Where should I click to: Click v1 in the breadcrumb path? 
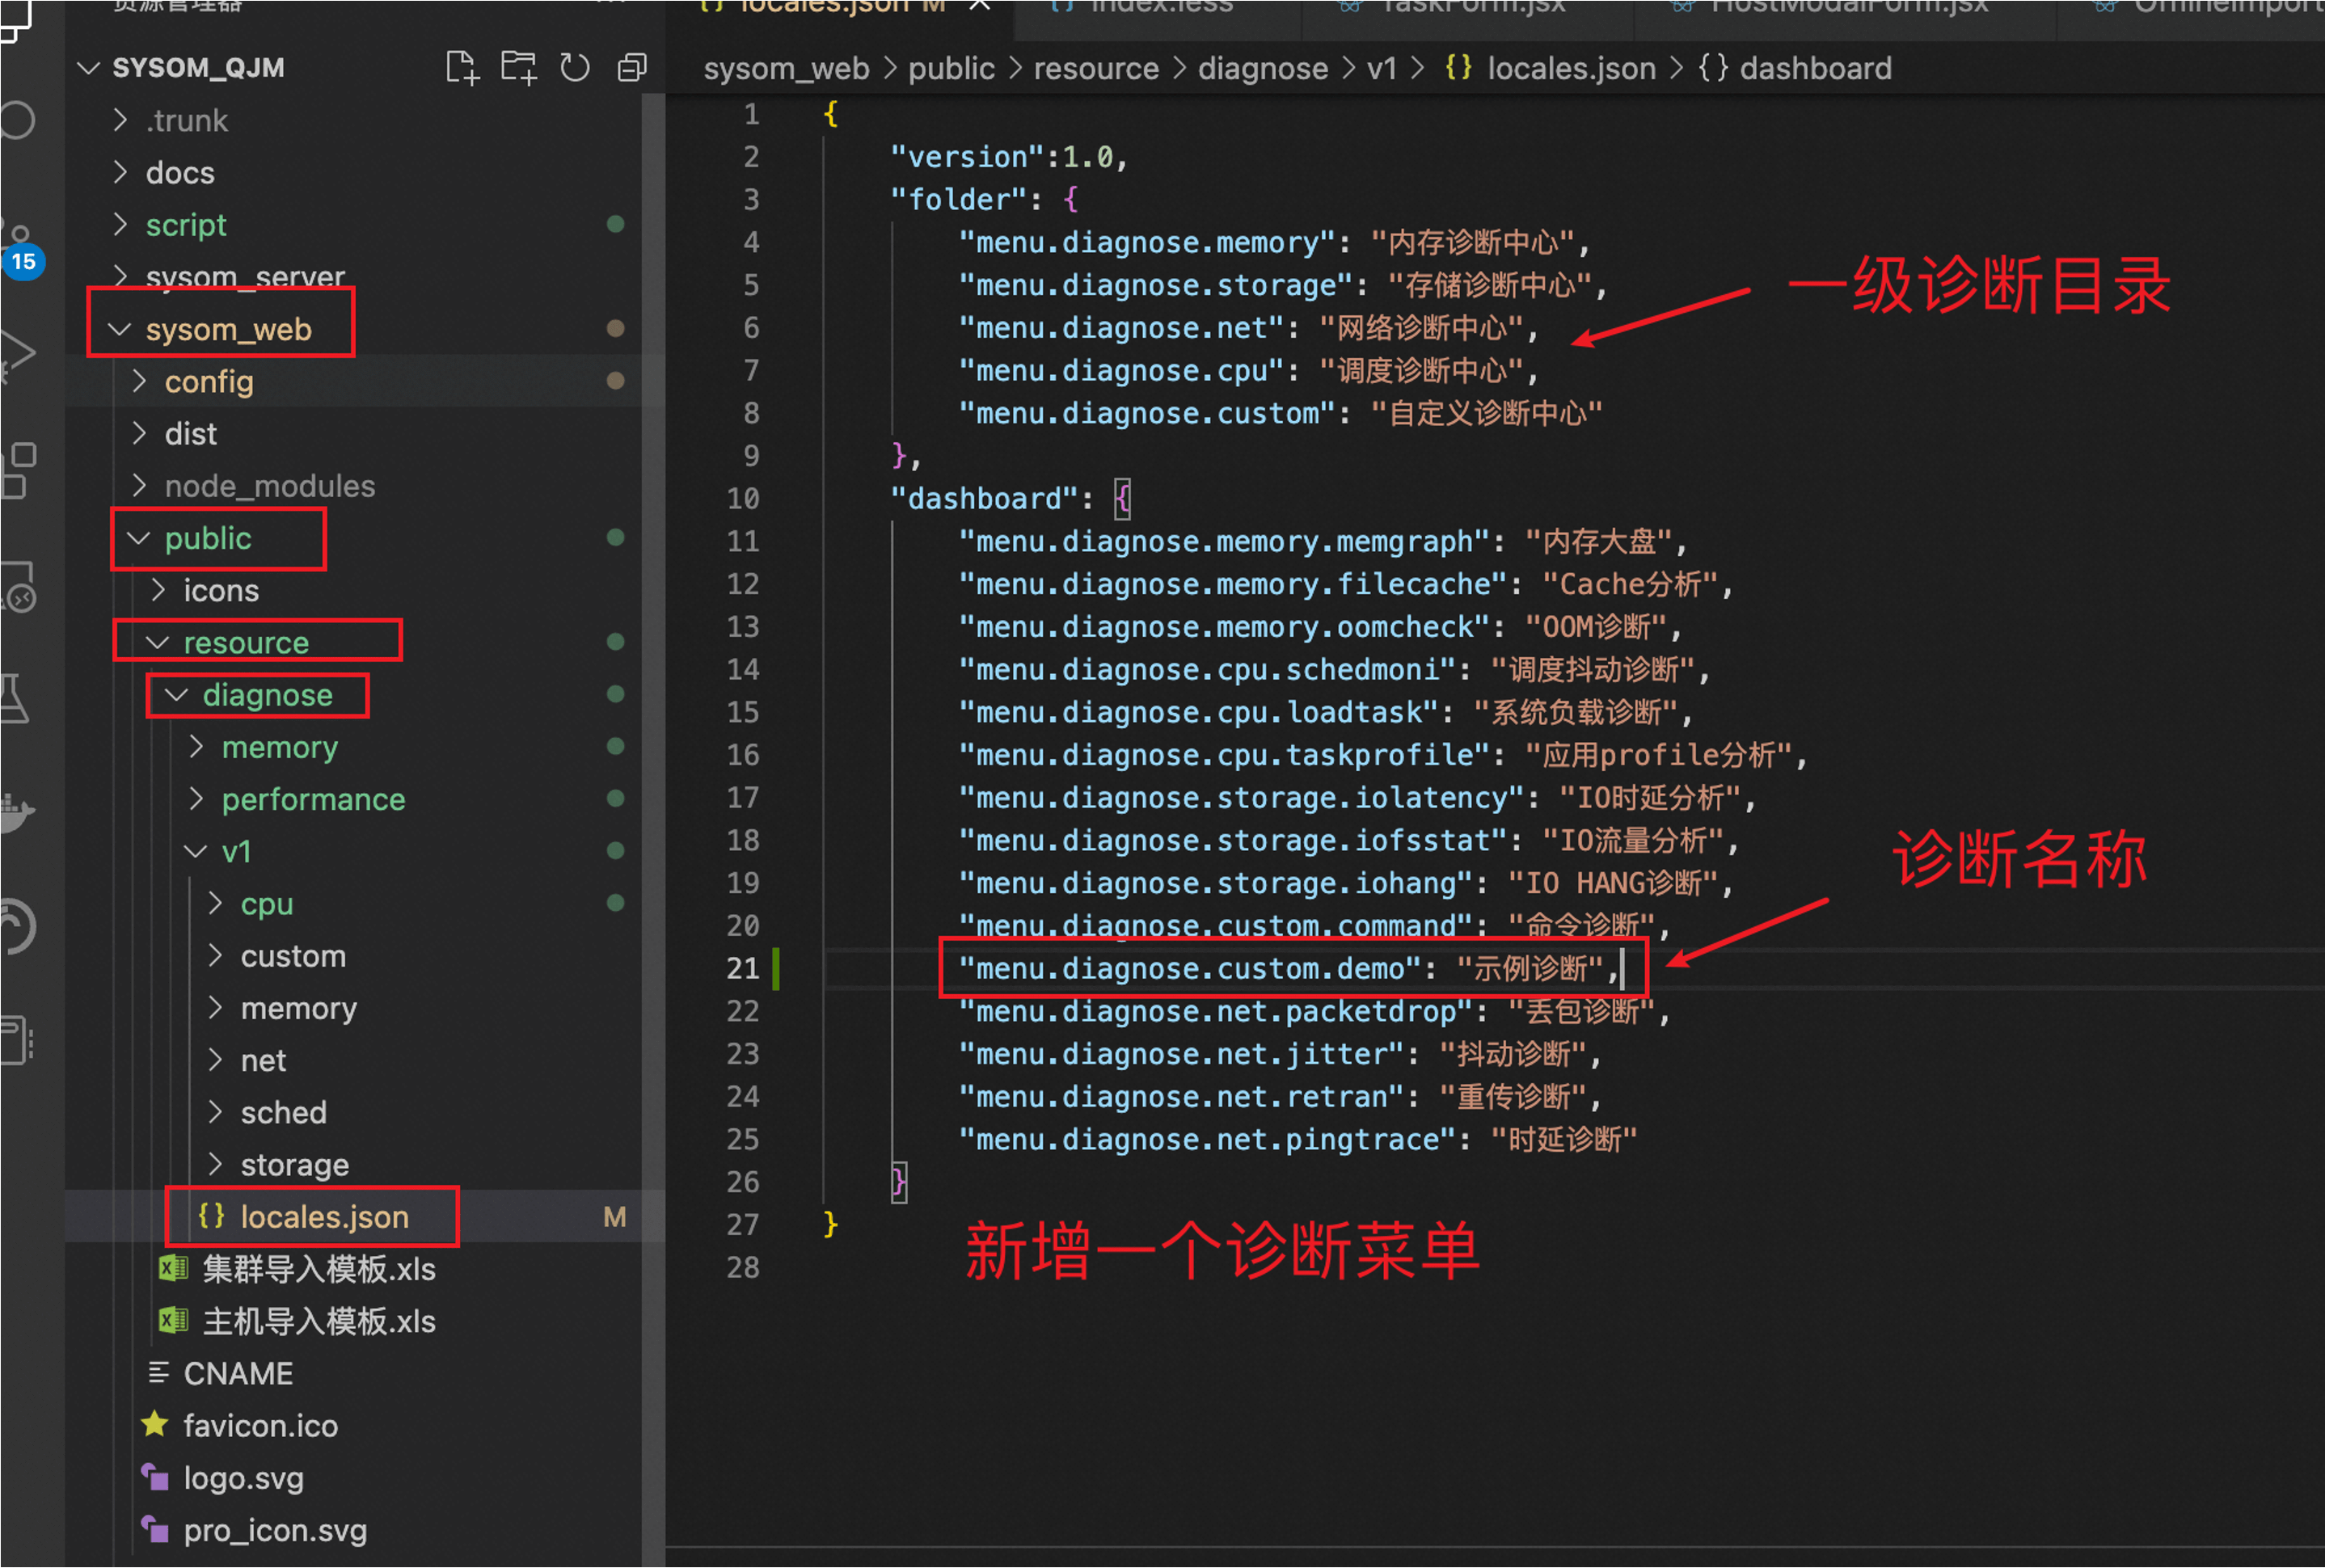(1382, 69)
